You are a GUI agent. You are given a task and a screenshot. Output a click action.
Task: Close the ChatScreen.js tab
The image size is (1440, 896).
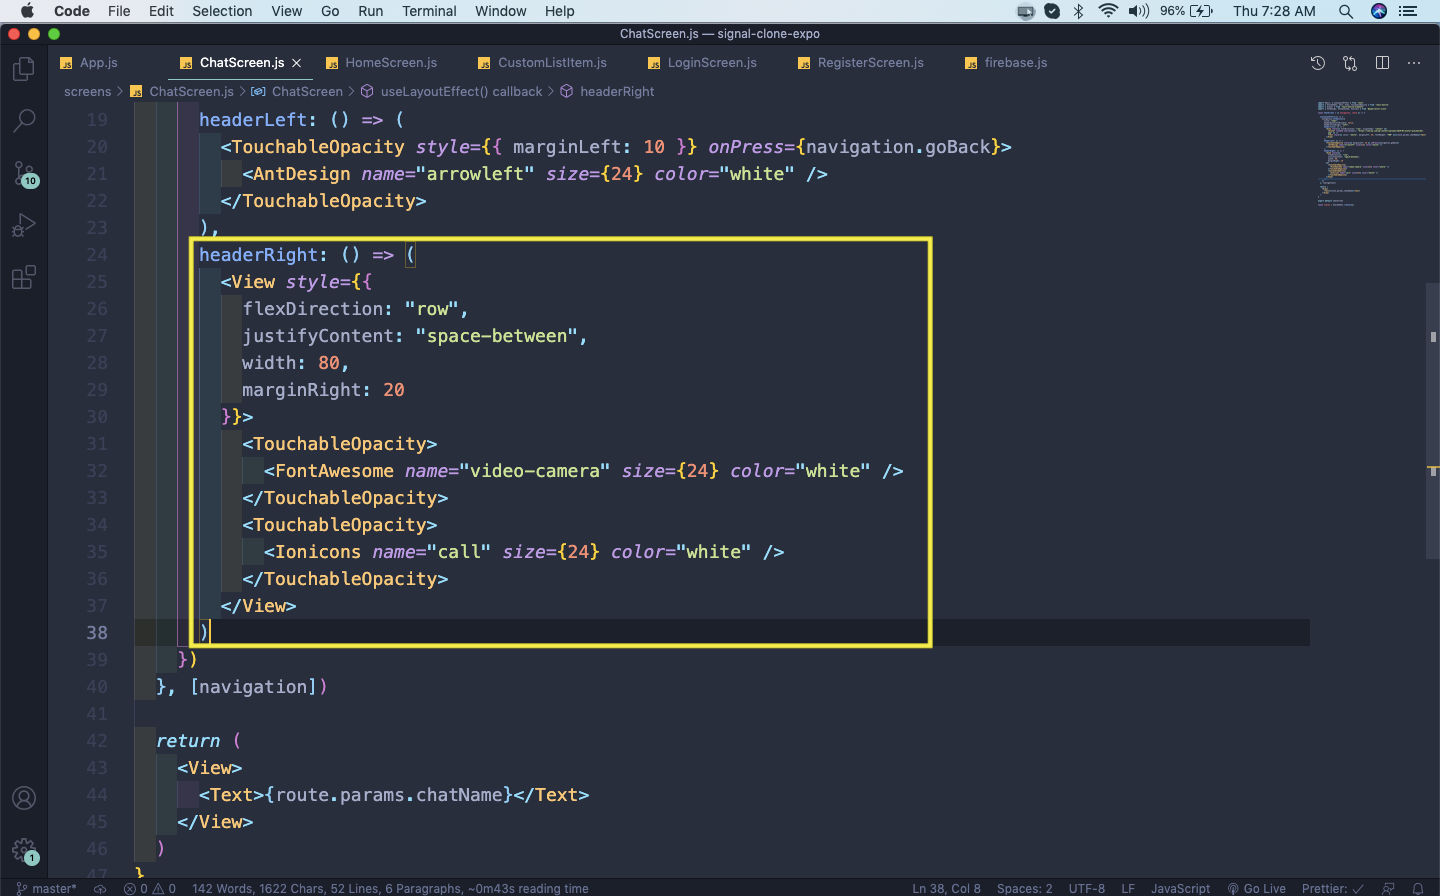click(297, 63)
